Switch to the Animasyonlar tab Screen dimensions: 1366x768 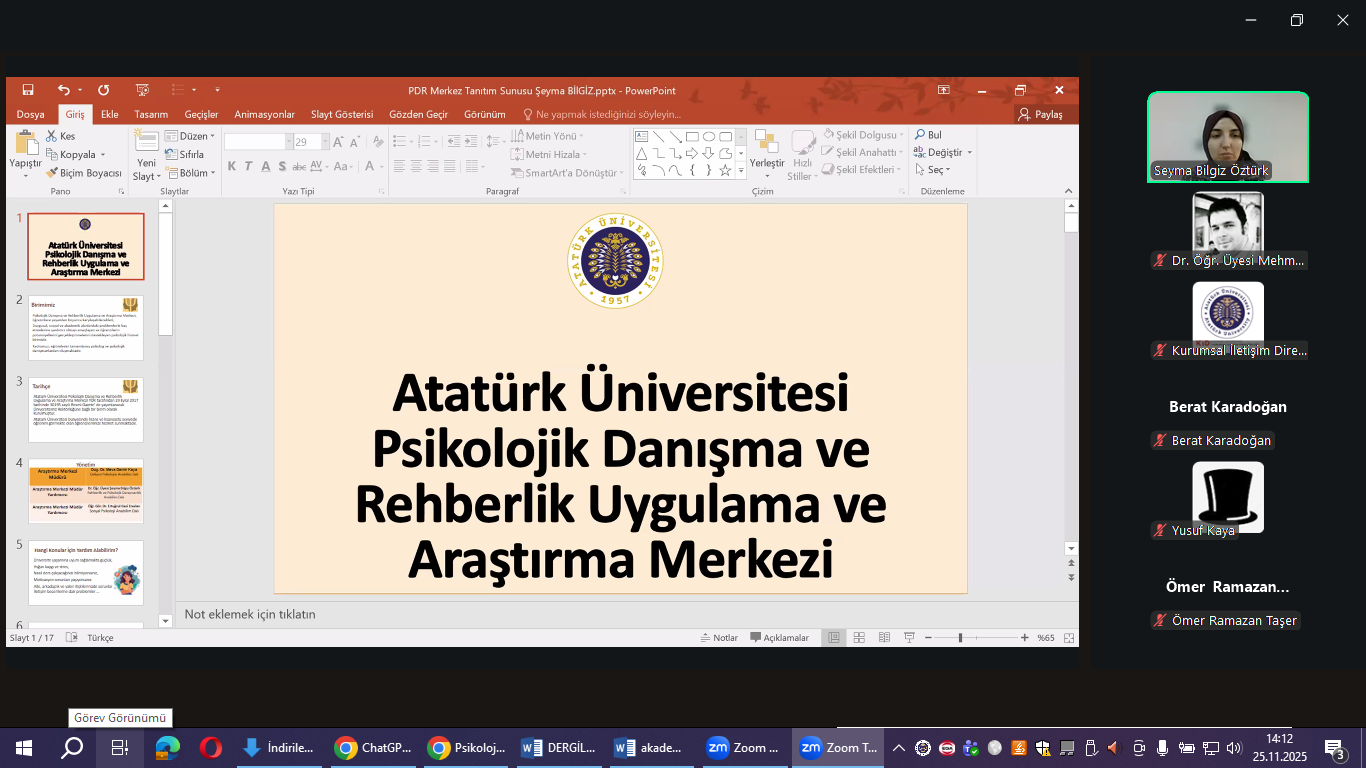tap(264, 114)
